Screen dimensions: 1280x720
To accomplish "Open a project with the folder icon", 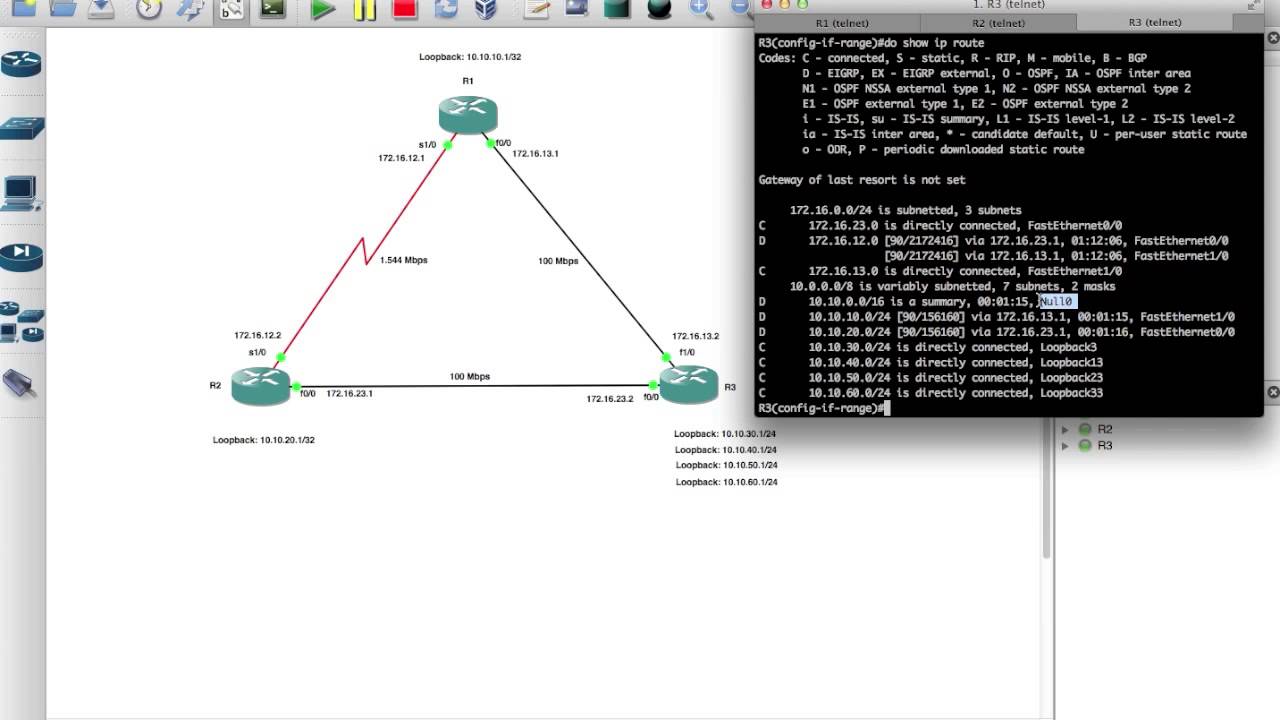I will tap(63, 8).
